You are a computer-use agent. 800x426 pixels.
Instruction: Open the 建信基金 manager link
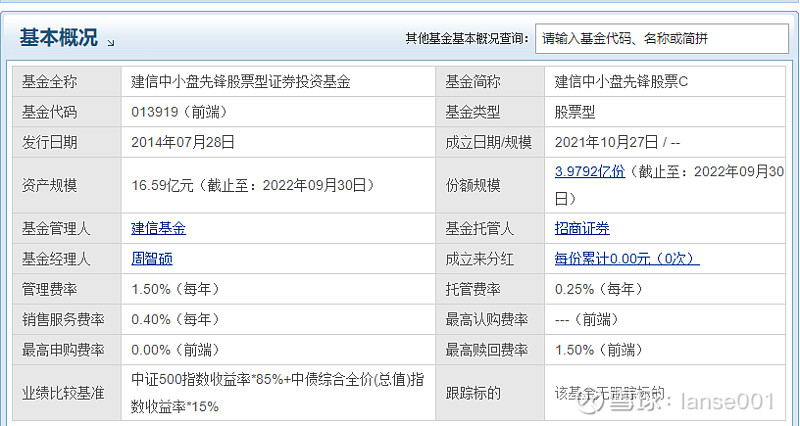[x=158, y=228]
